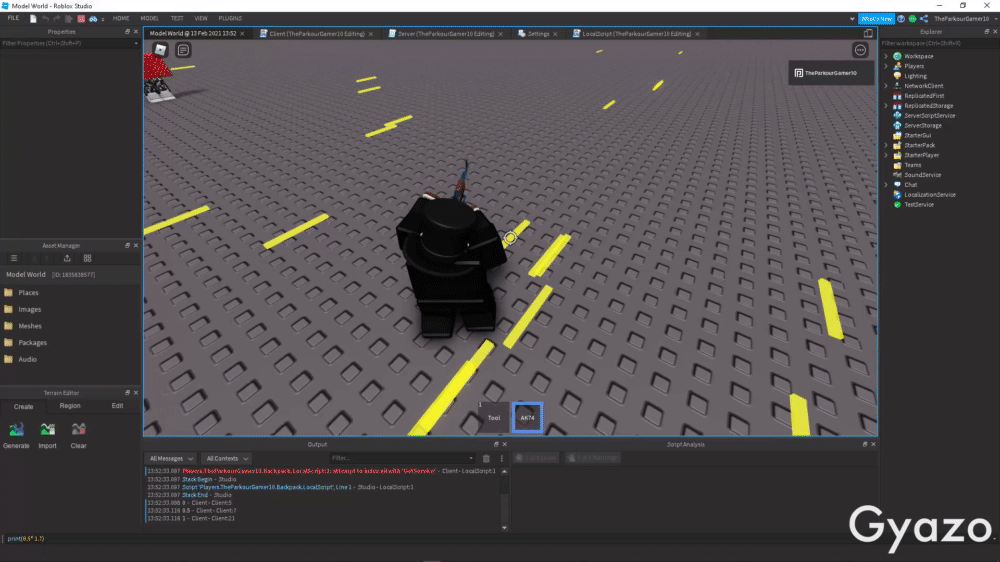The height and width of the screenshot is (562, 1000).
Task: Switch Asset Manager to grid view icon
Action: coord(87,258)
